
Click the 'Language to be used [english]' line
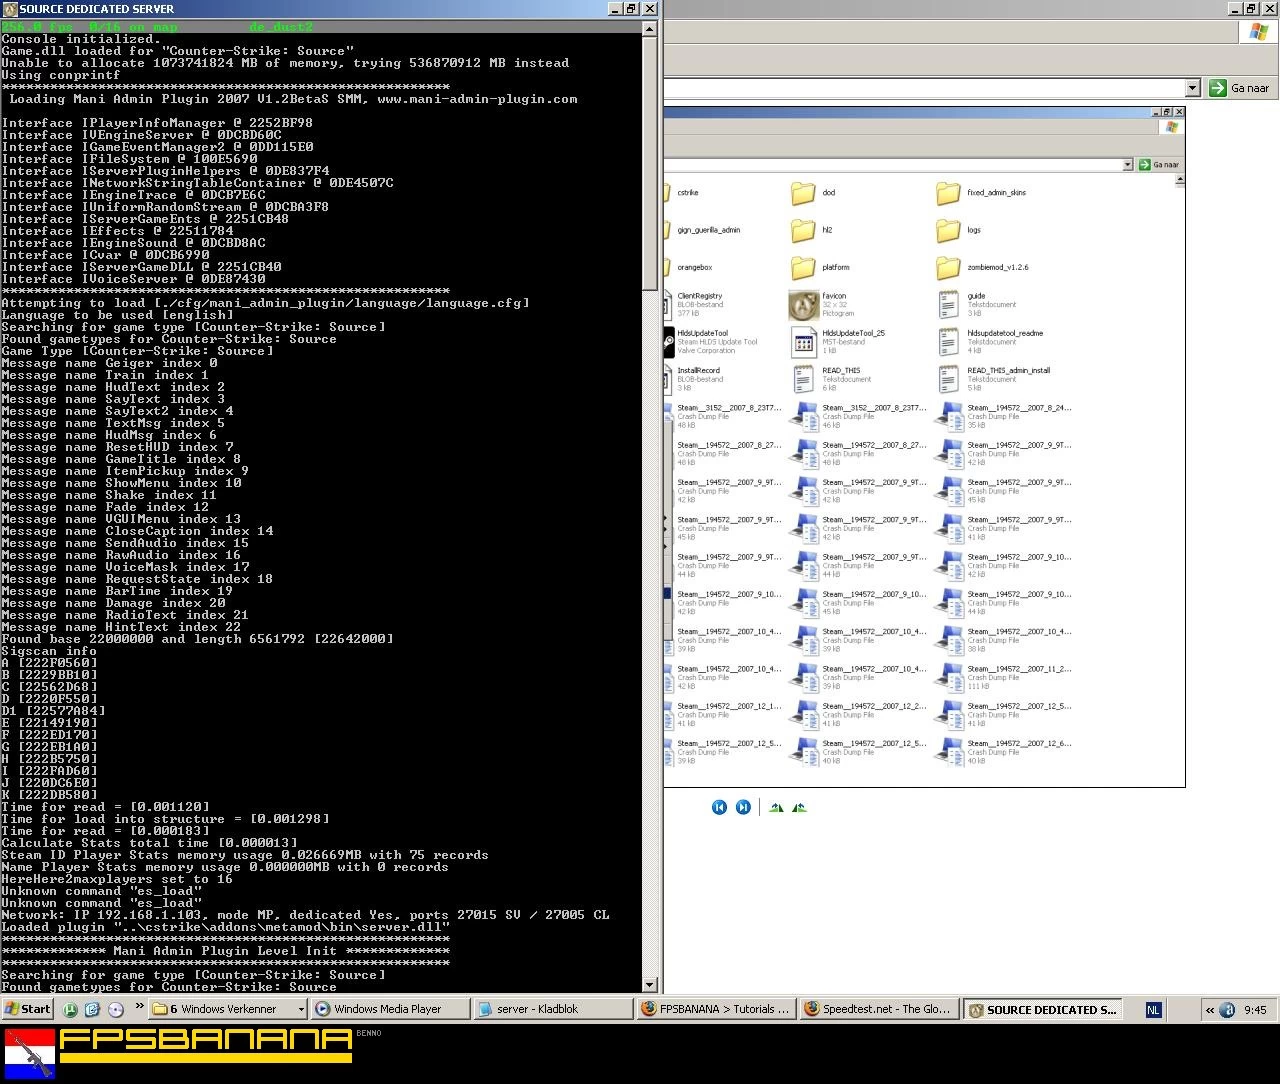tap(117, 315)
